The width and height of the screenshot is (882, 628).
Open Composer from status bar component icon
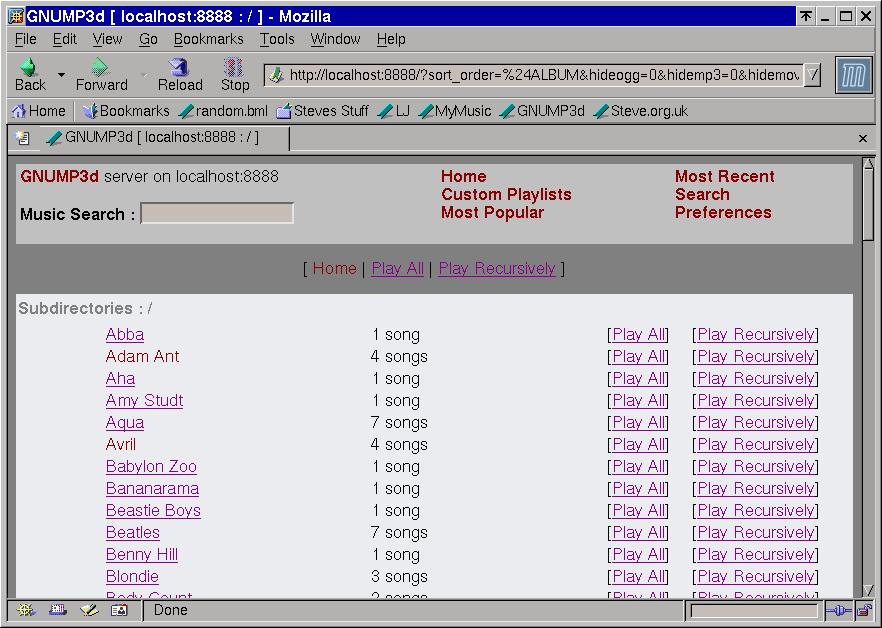[89, 610]
